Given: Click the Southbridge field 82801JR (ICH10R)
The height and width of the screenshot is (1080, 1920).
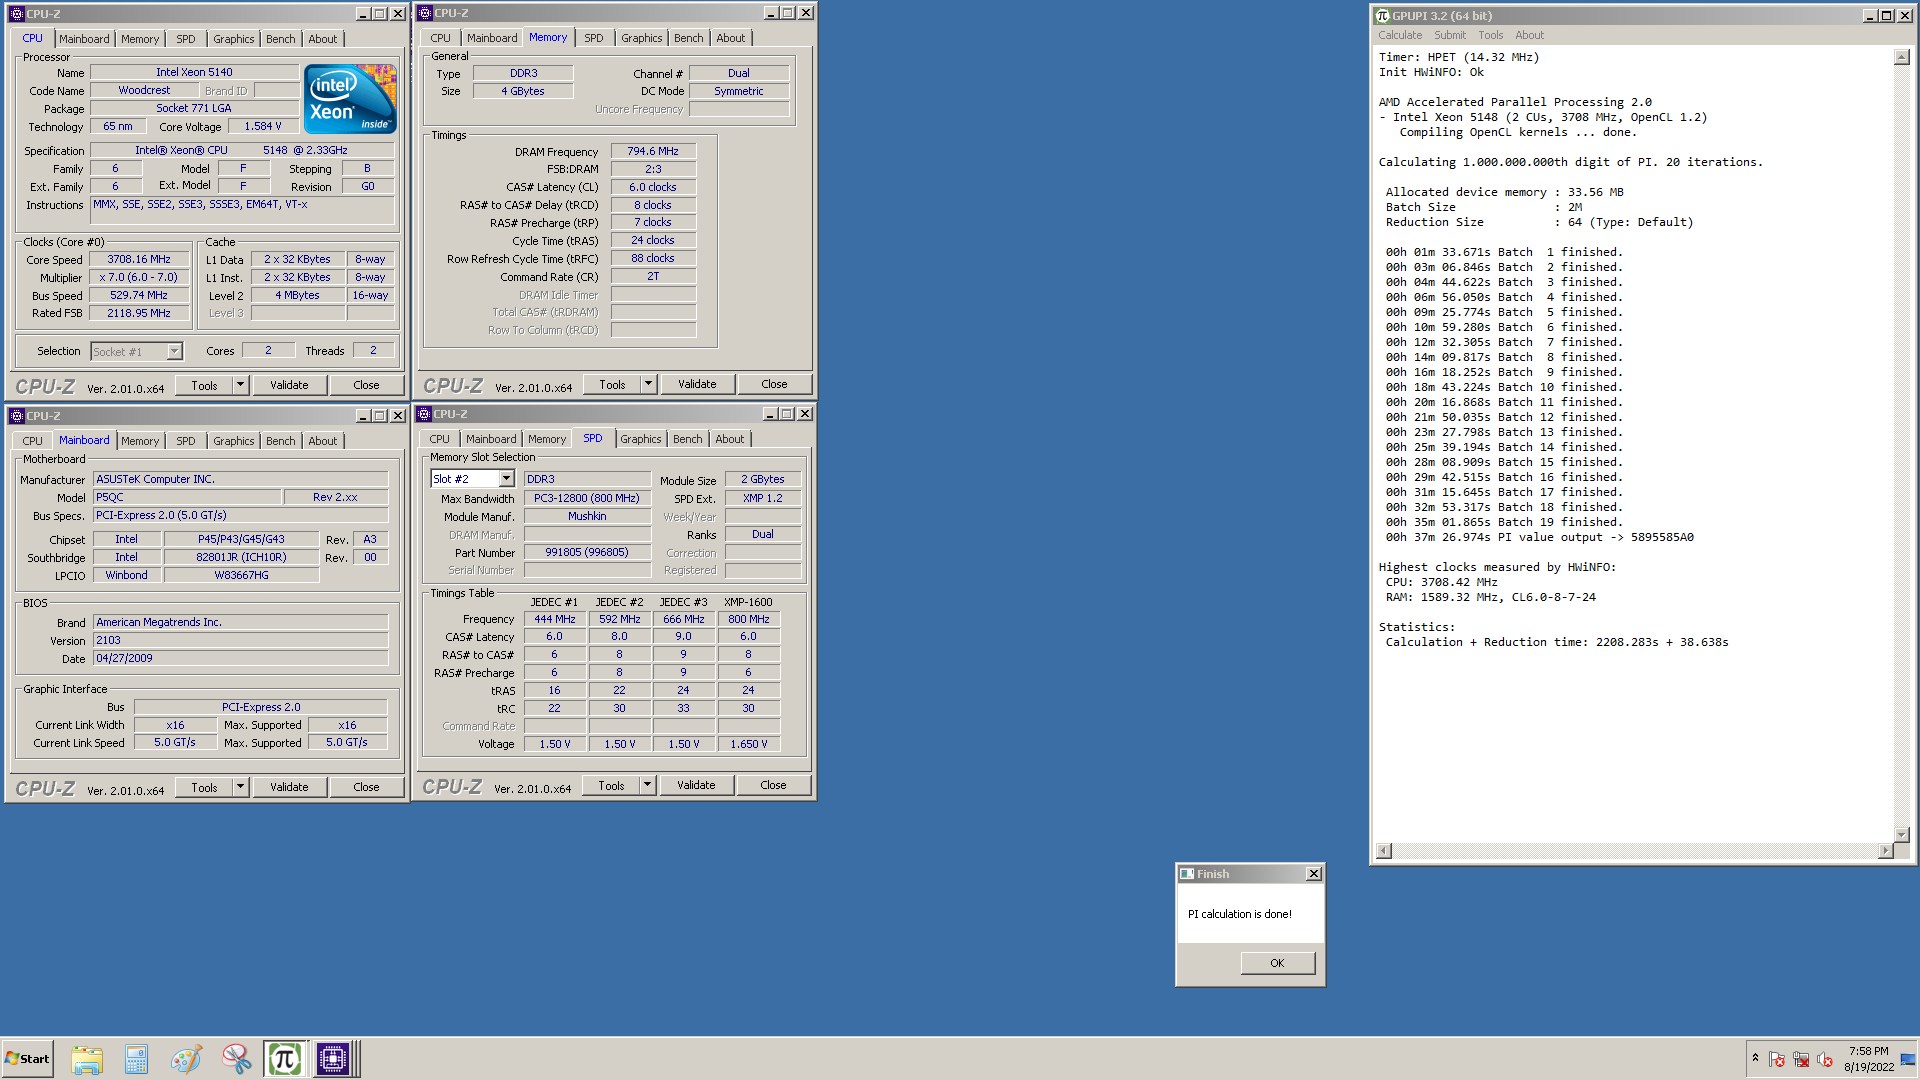Looking at the screenshot, I should [241, 557].
